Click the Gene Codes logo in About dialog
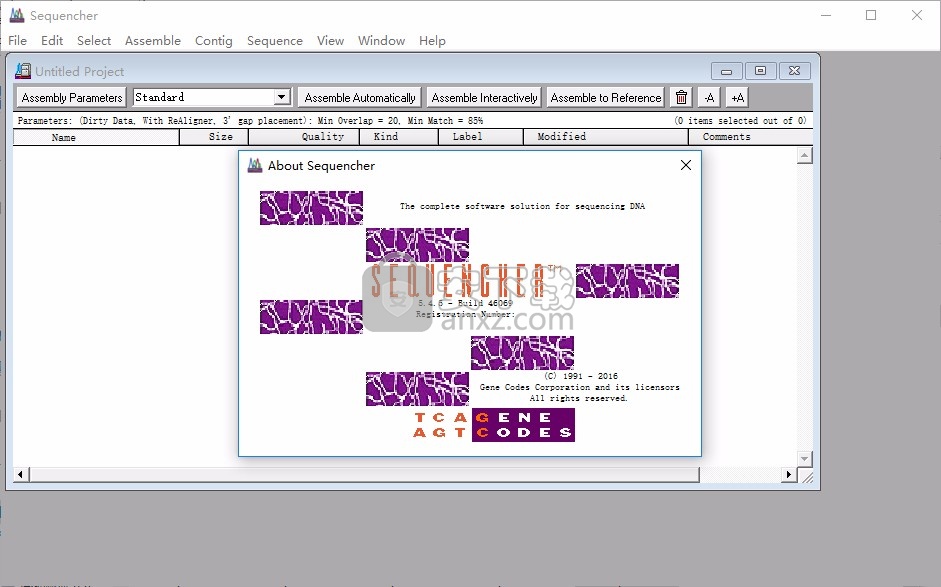The height and width of the screenshot is (587, 941). [494, 425]
